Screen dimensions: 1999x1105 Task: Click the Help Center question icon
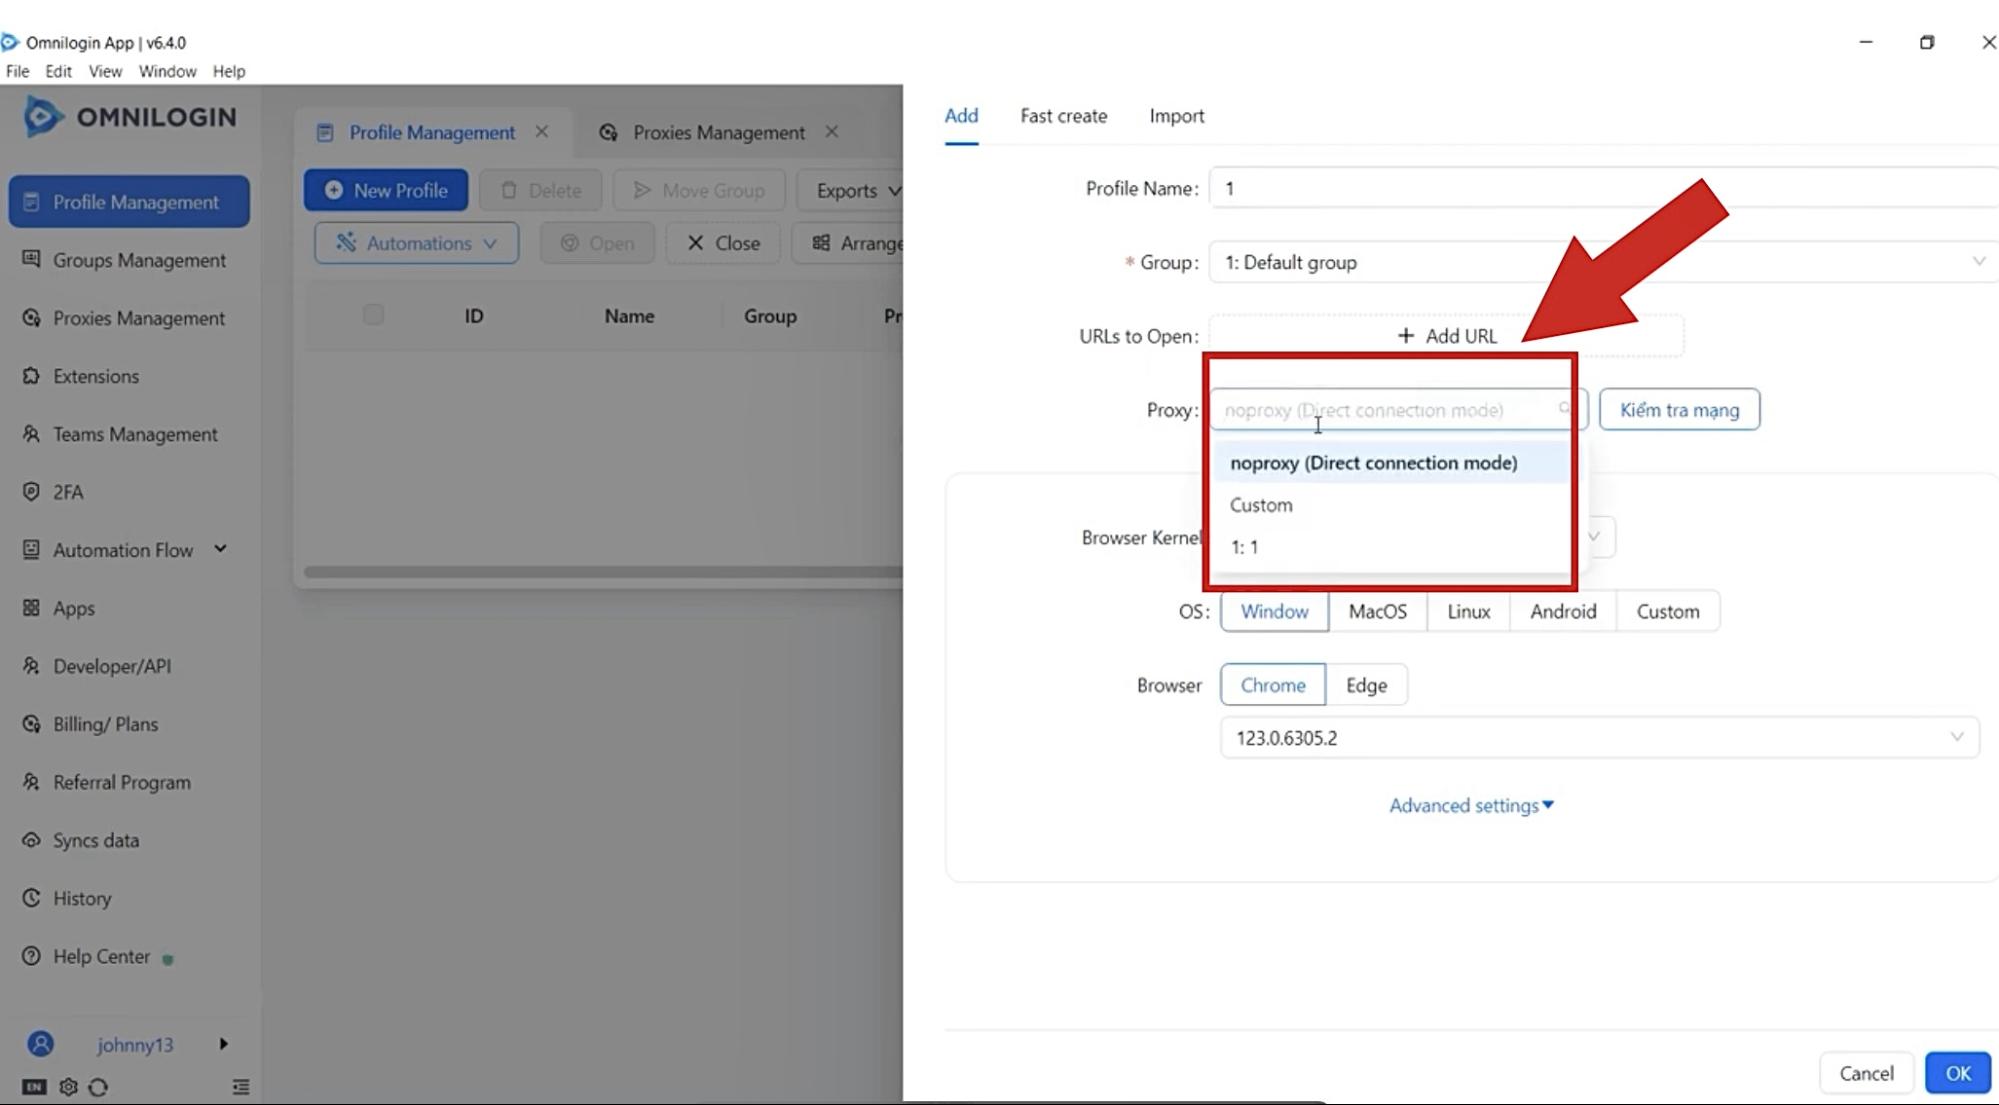click(31, 956)
